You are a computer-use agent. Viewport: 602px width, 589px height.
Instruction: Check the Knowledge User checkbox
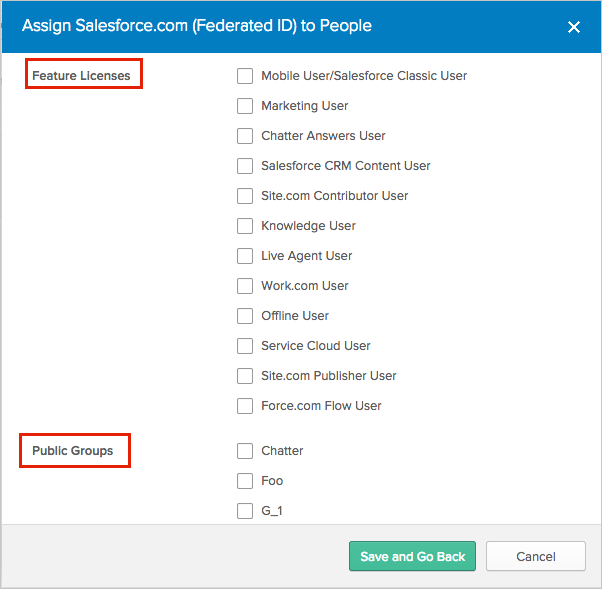pyautogui.click(x=245, y=226)
